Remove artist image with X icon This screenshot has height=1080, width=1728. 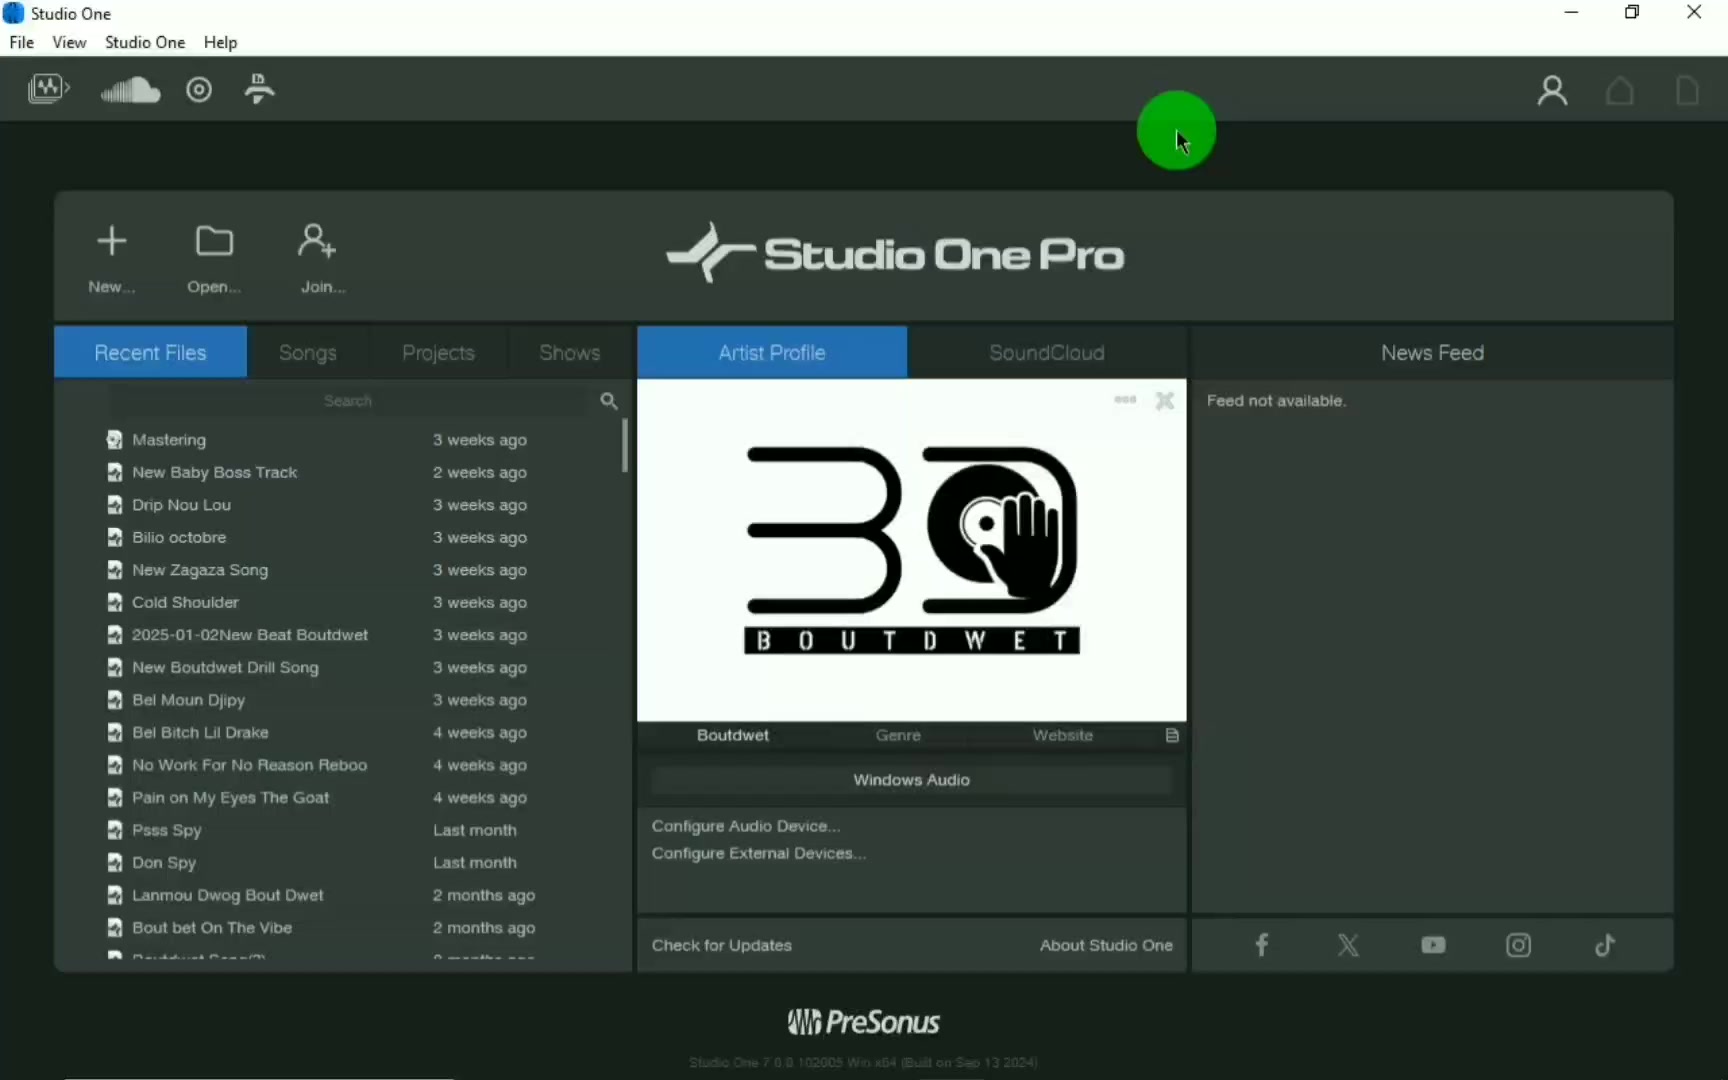1165,401
